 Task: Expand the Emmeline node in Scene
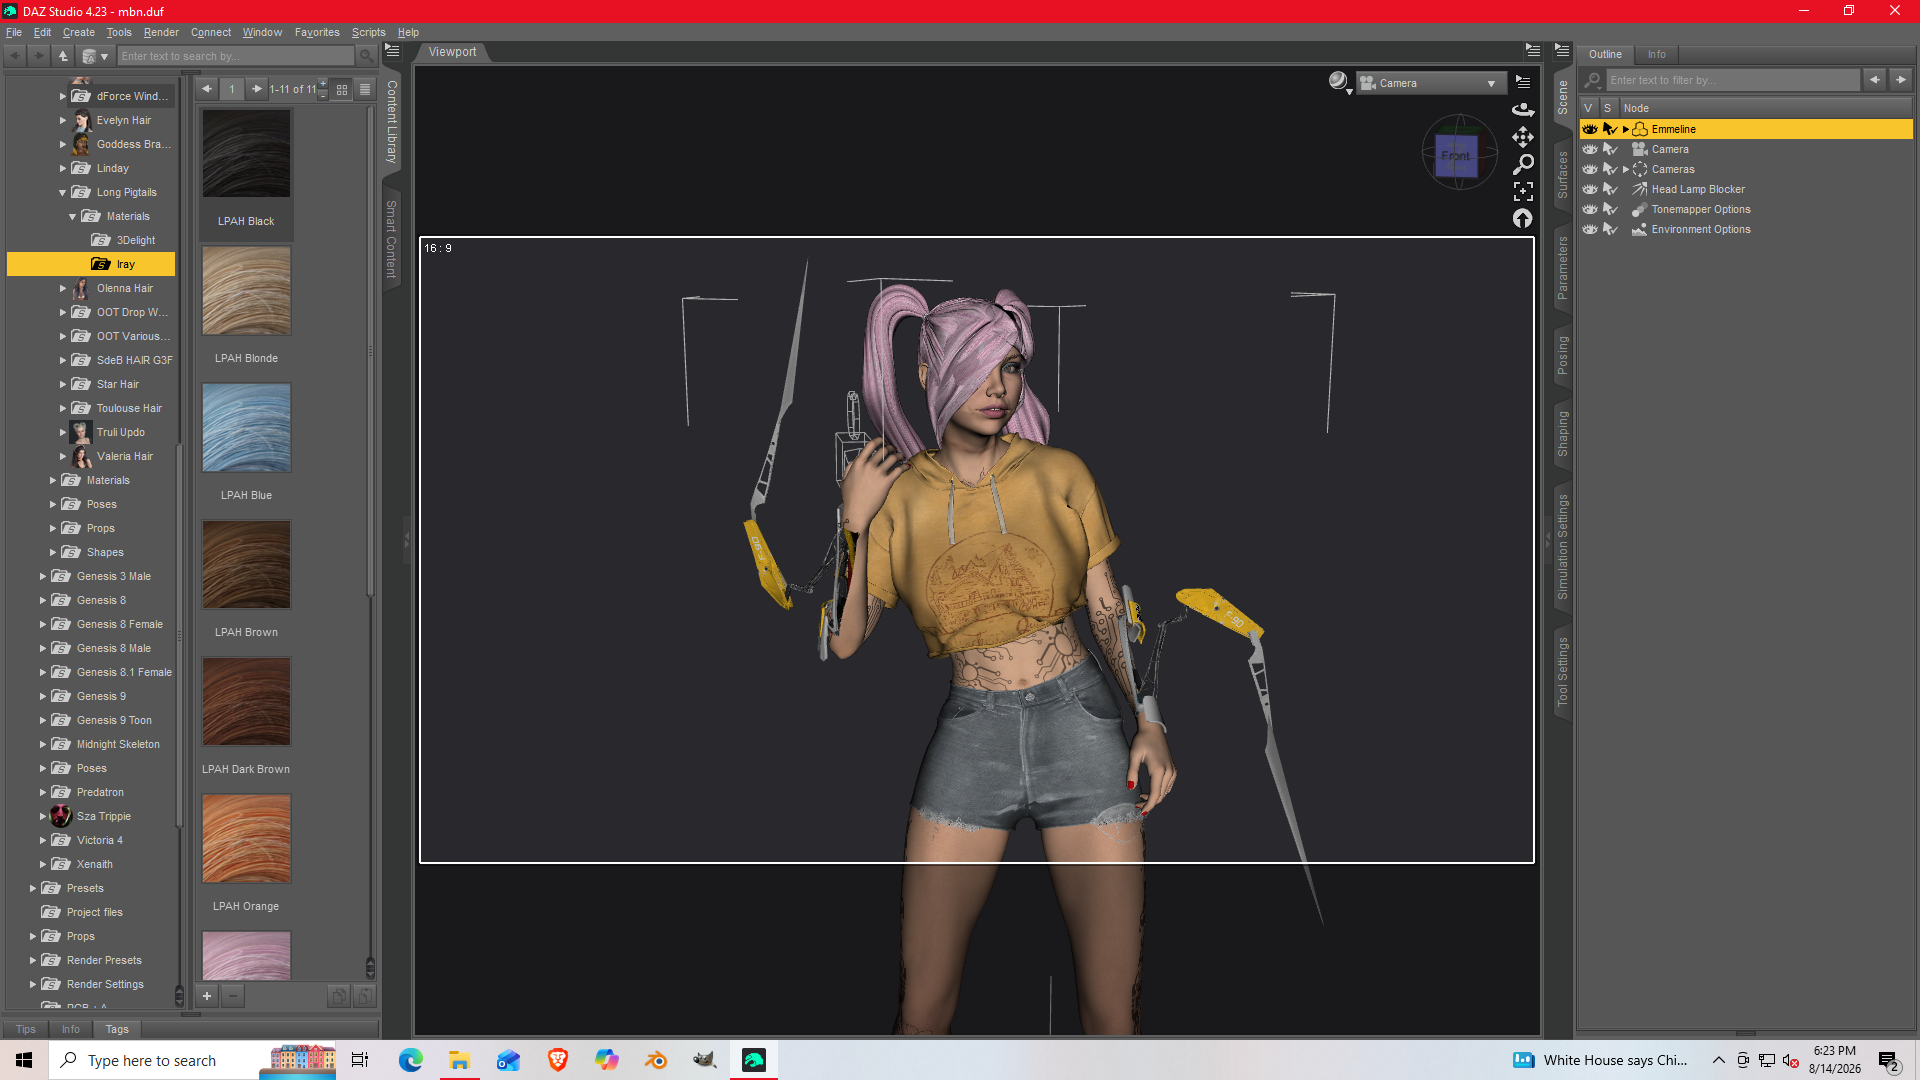[x=1626, y=129]
